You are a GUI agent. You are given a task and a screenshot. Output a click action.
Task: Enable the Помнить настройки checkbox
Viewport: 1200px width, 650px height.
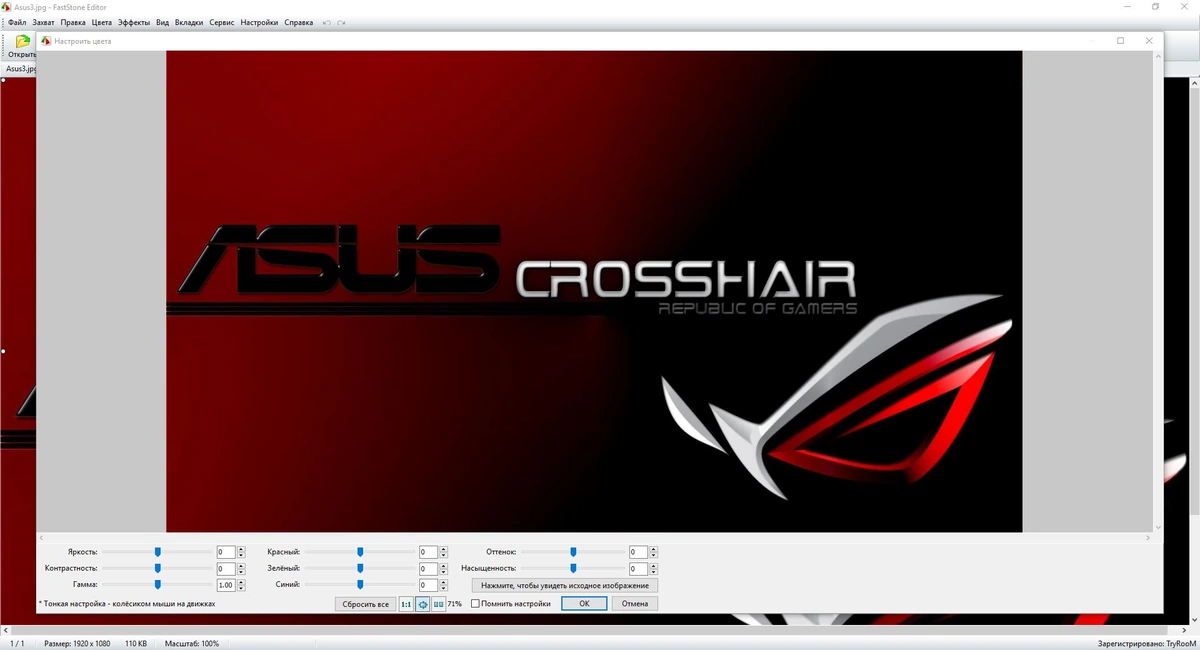(476, 604)
